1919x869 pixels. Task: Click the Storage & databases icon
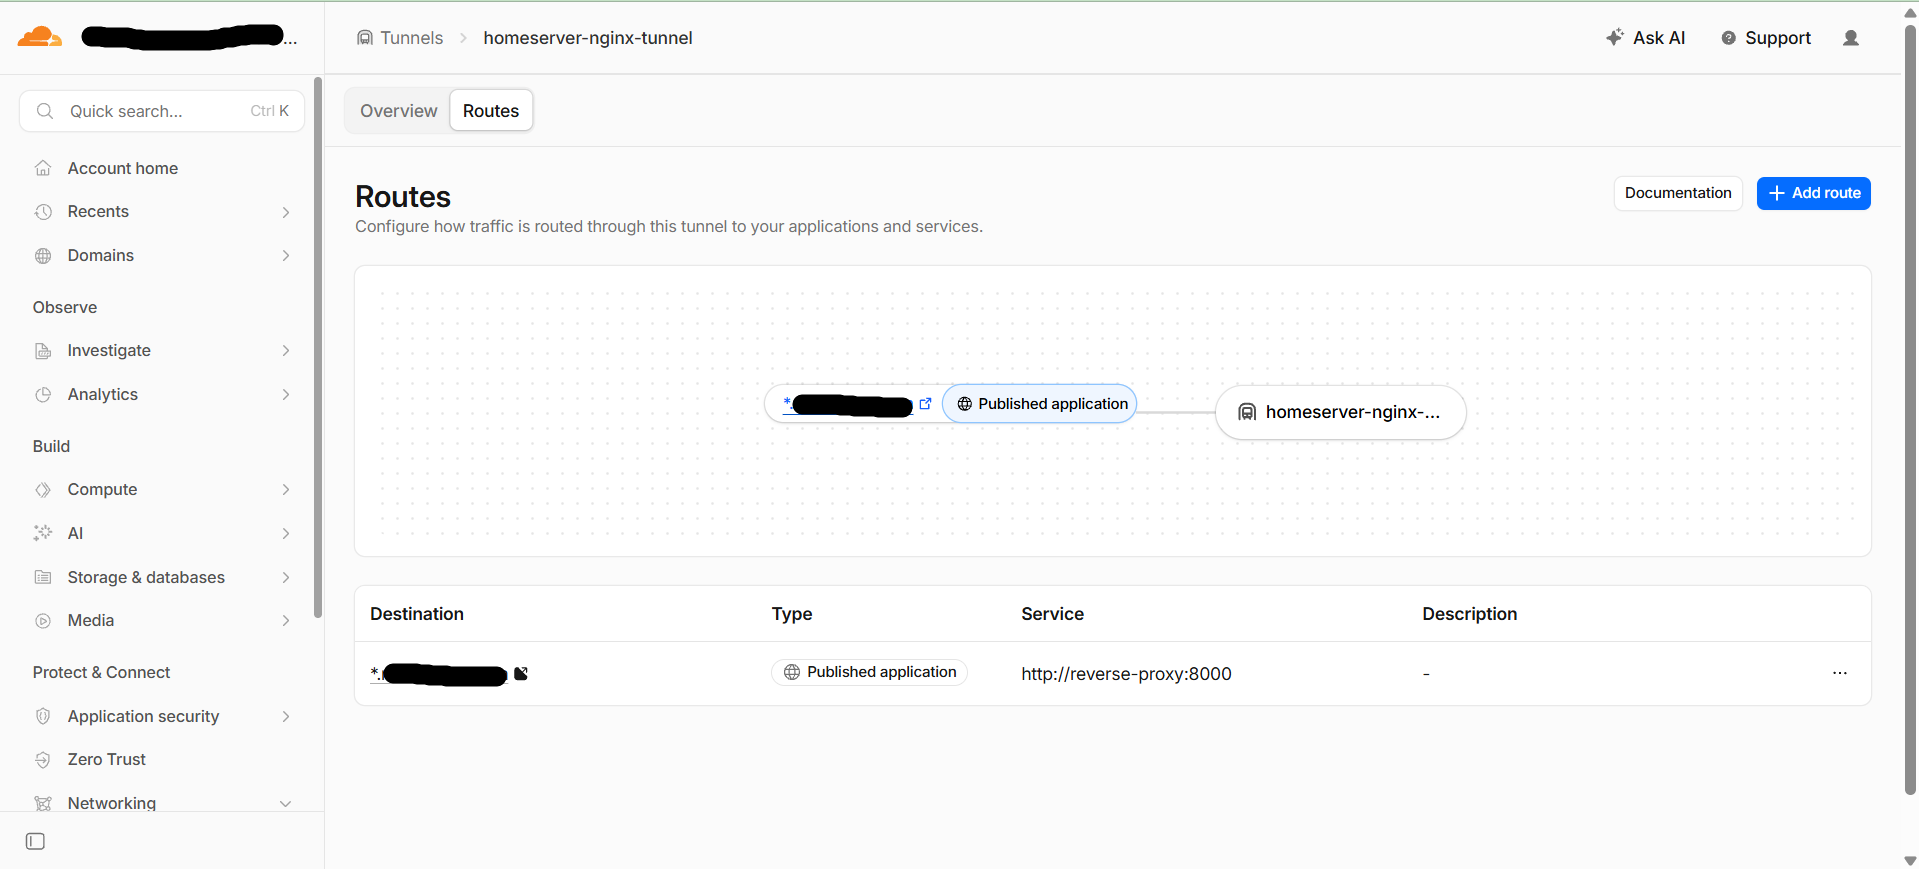[x=43, y=578]
